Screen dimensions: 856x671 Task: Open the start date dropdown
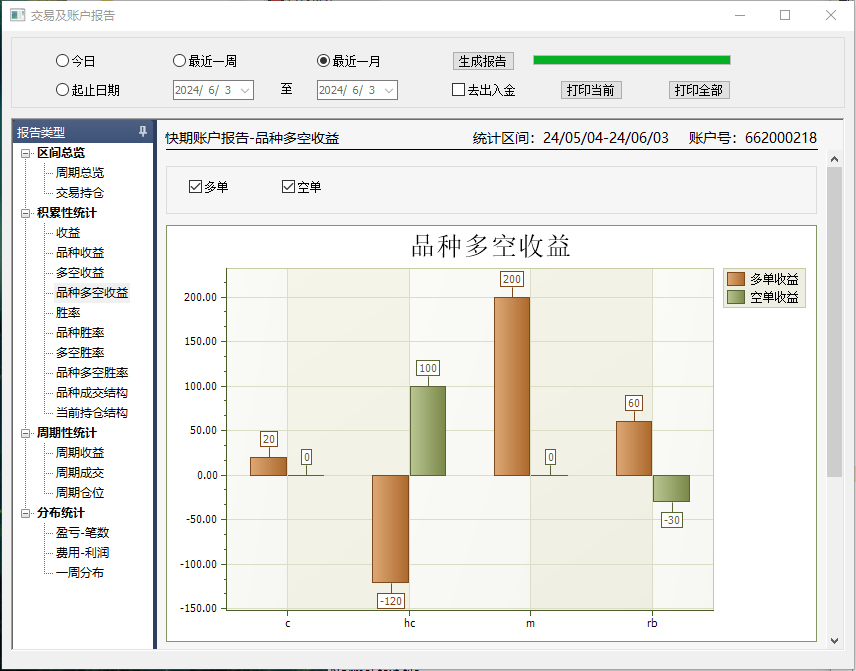click(245, 90)
